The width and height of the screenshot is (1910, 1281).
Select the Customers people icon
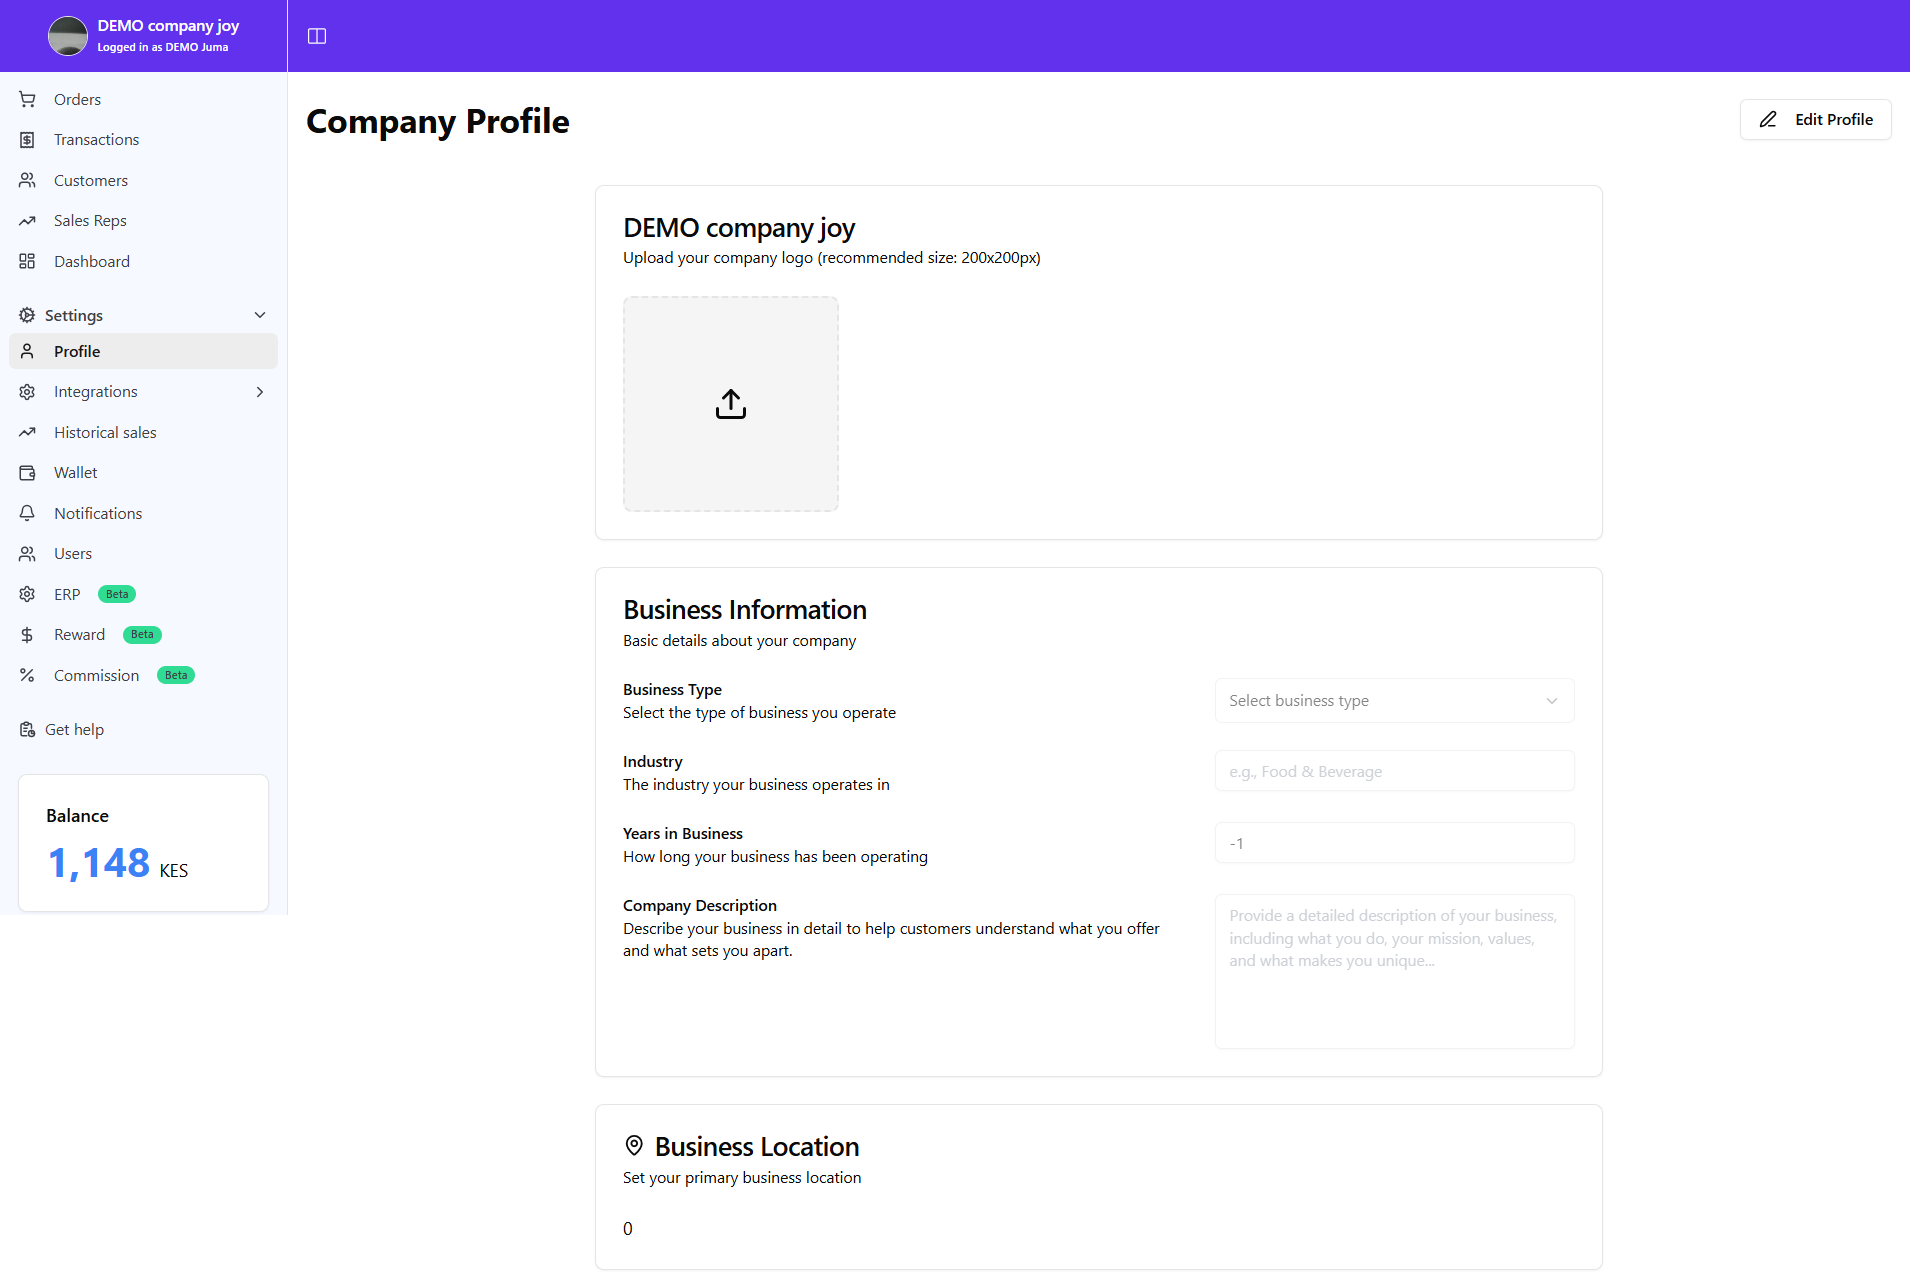coord(27,180)
